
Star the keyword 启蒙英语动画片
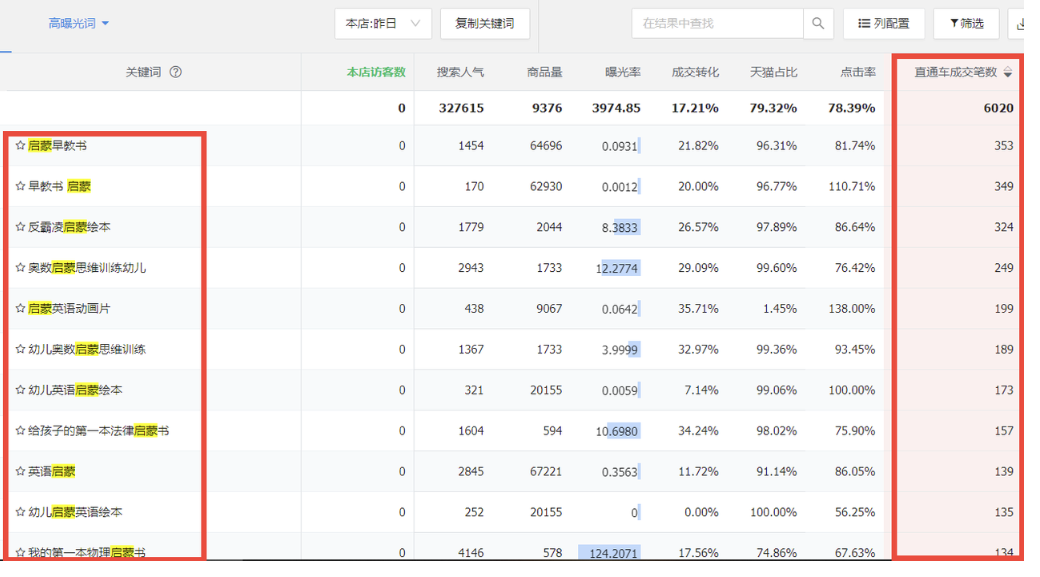click(x=20, y=309)
